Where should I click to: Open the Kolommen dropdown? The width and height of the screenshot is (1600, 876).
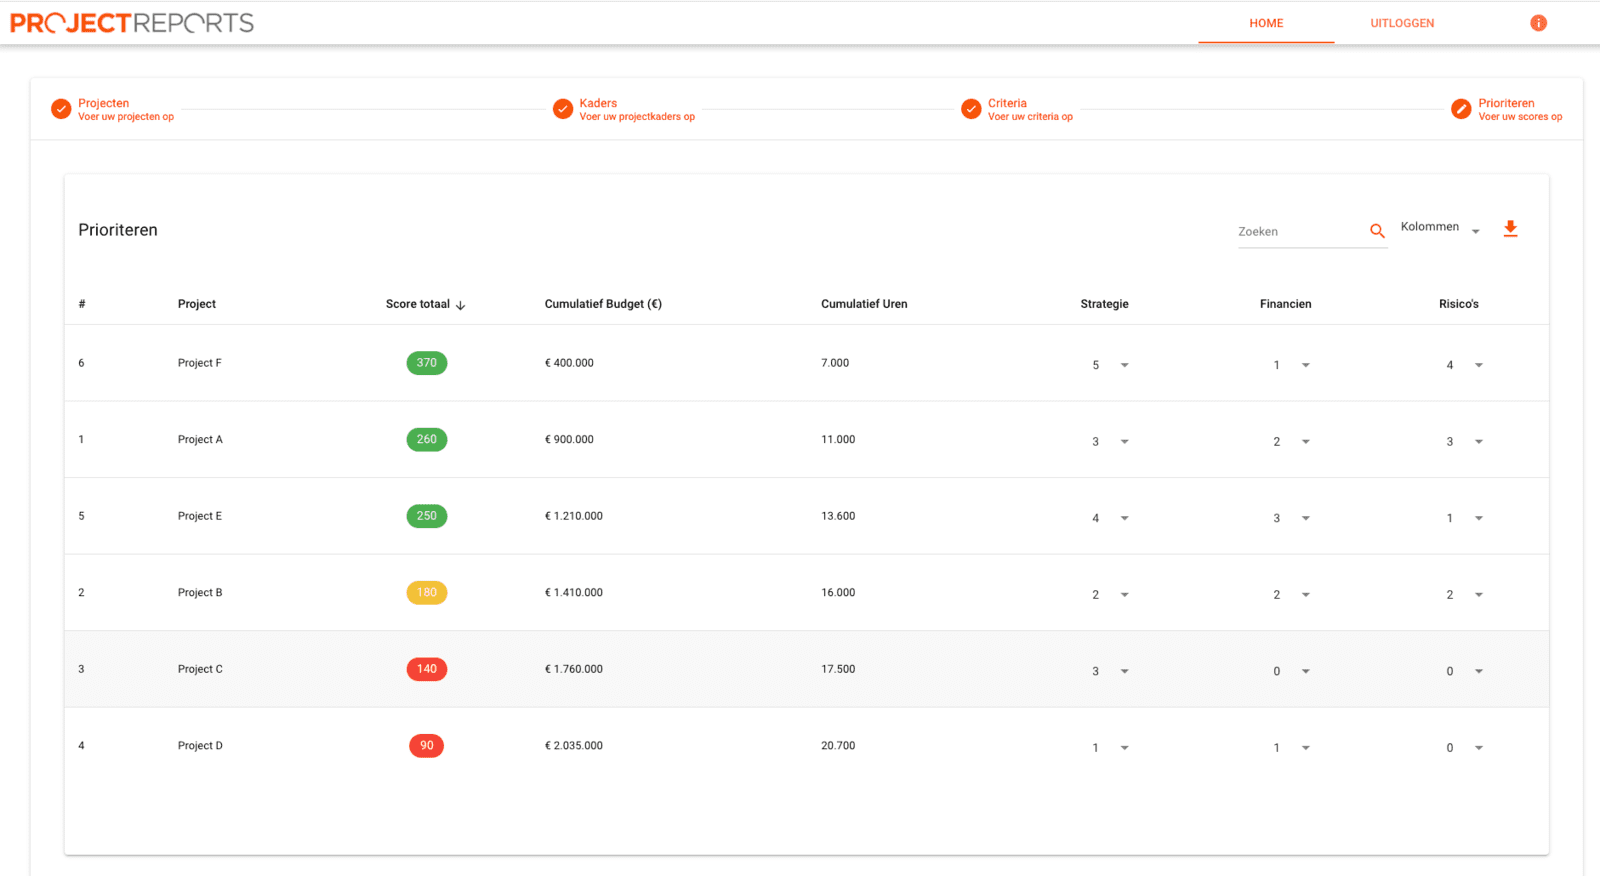1440,228
